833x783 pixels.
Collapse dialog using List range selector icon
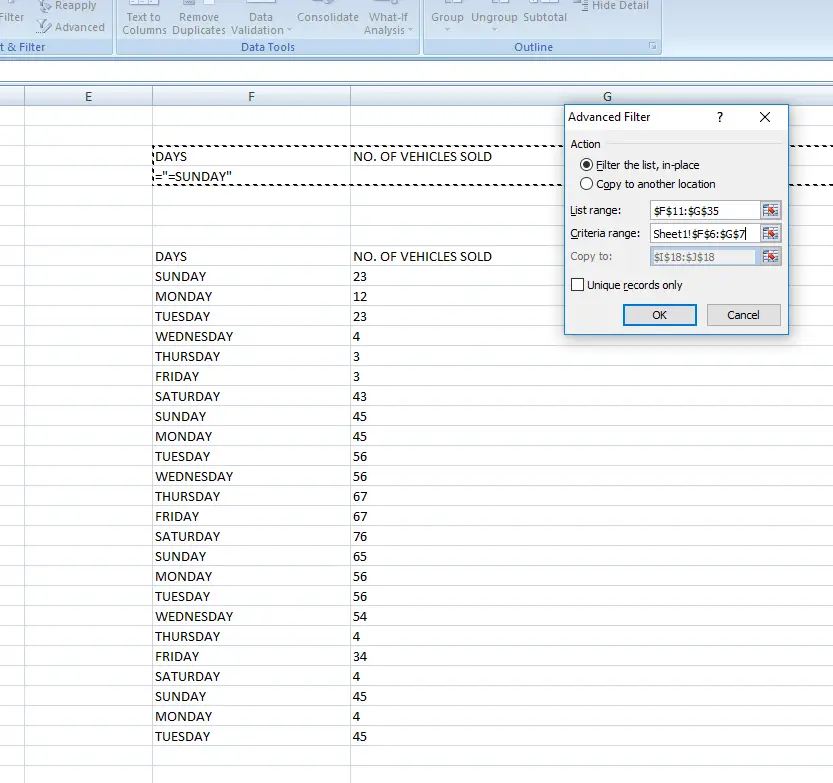point(770,210)
